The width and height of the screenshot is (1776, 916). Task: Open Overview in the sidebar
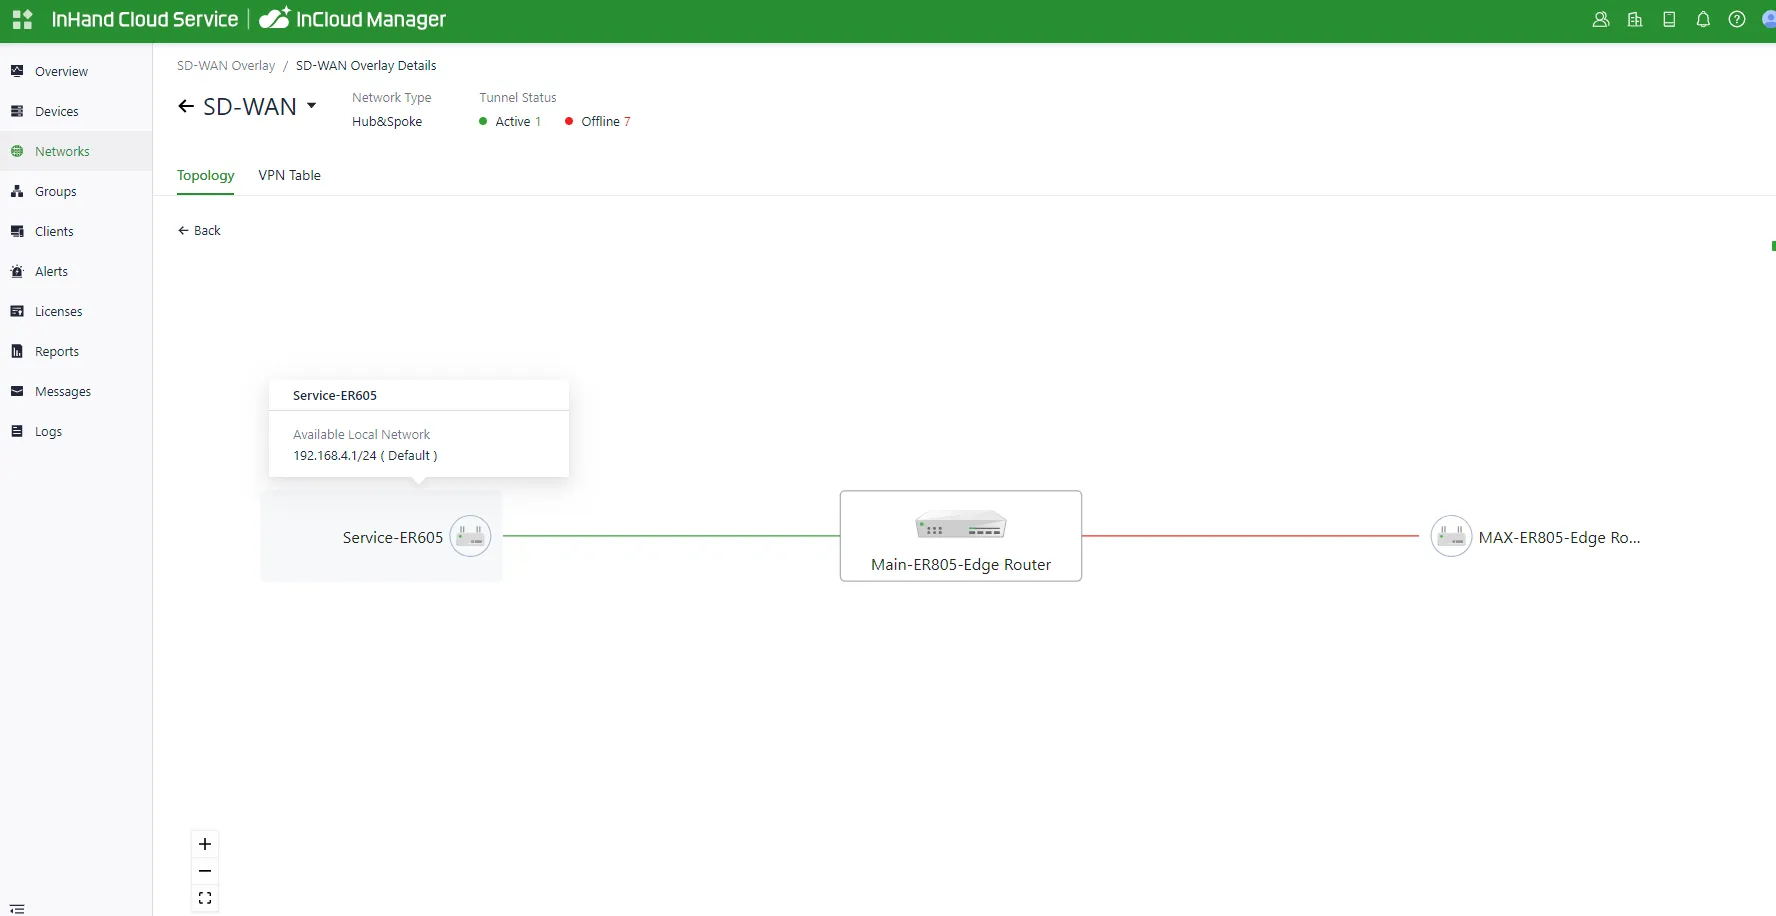click(x=76, y=71)
